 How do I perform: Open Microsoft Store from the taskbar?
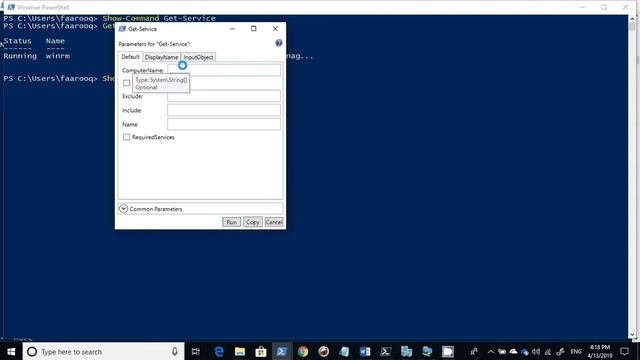click(x=261, y=351)
